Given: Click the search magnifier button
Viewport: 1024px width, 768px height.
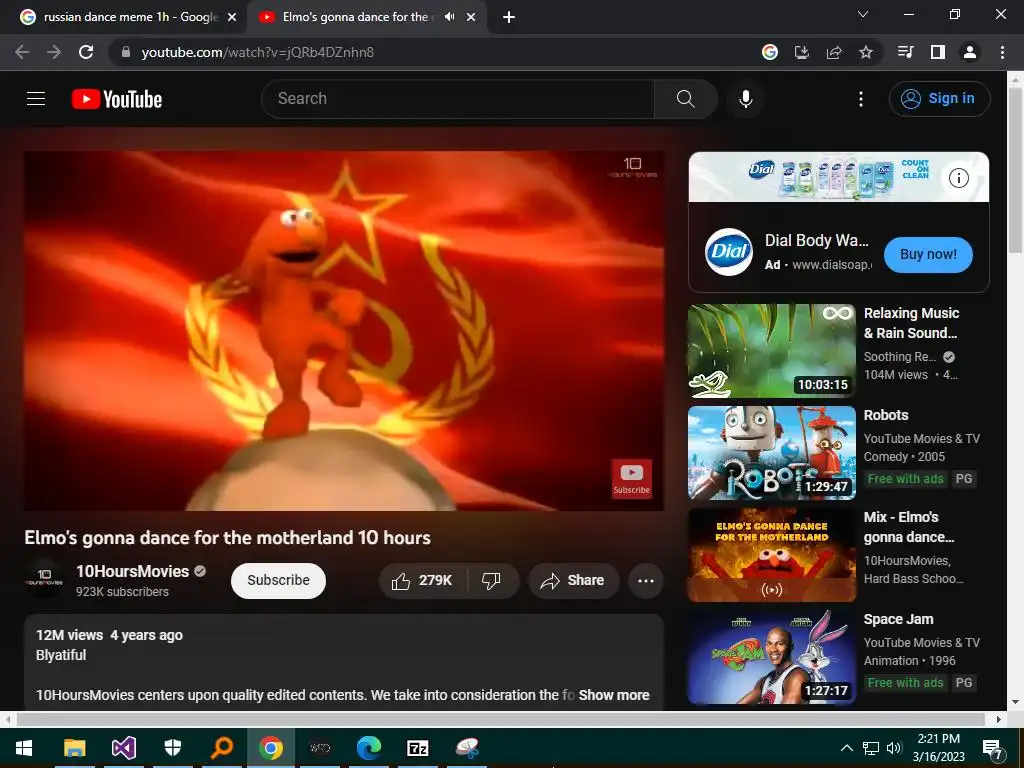Looking at the screenshot, I should 686,99.
